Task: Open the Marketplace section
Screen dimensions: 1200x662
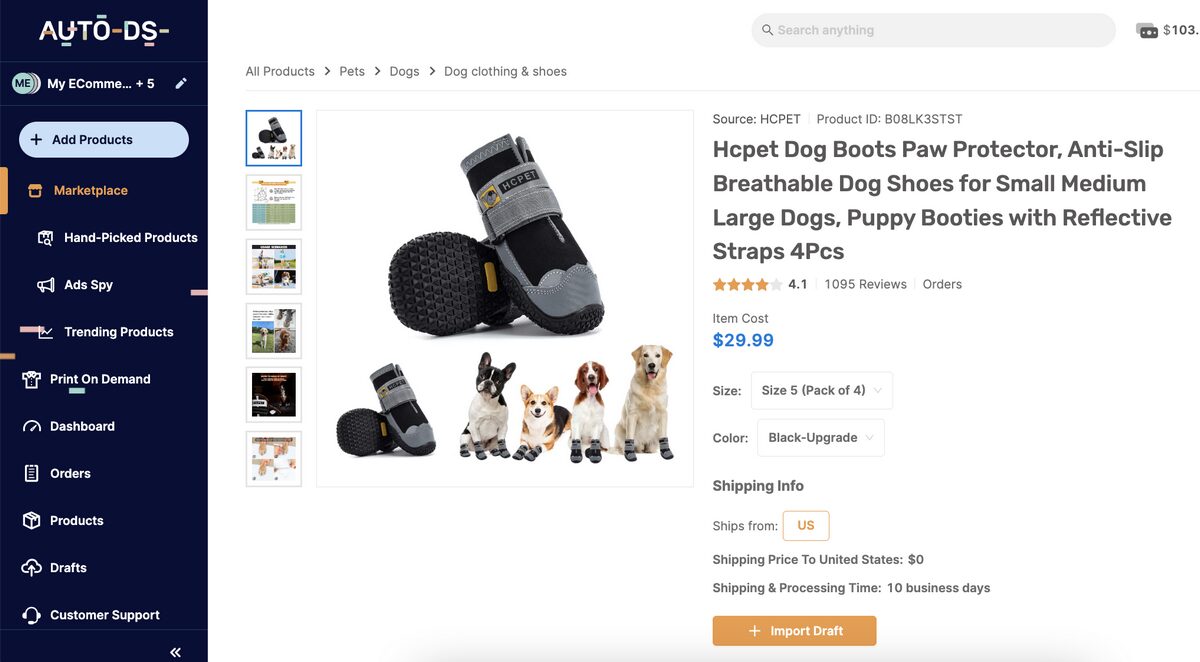Action: click(x=94, y=189)
